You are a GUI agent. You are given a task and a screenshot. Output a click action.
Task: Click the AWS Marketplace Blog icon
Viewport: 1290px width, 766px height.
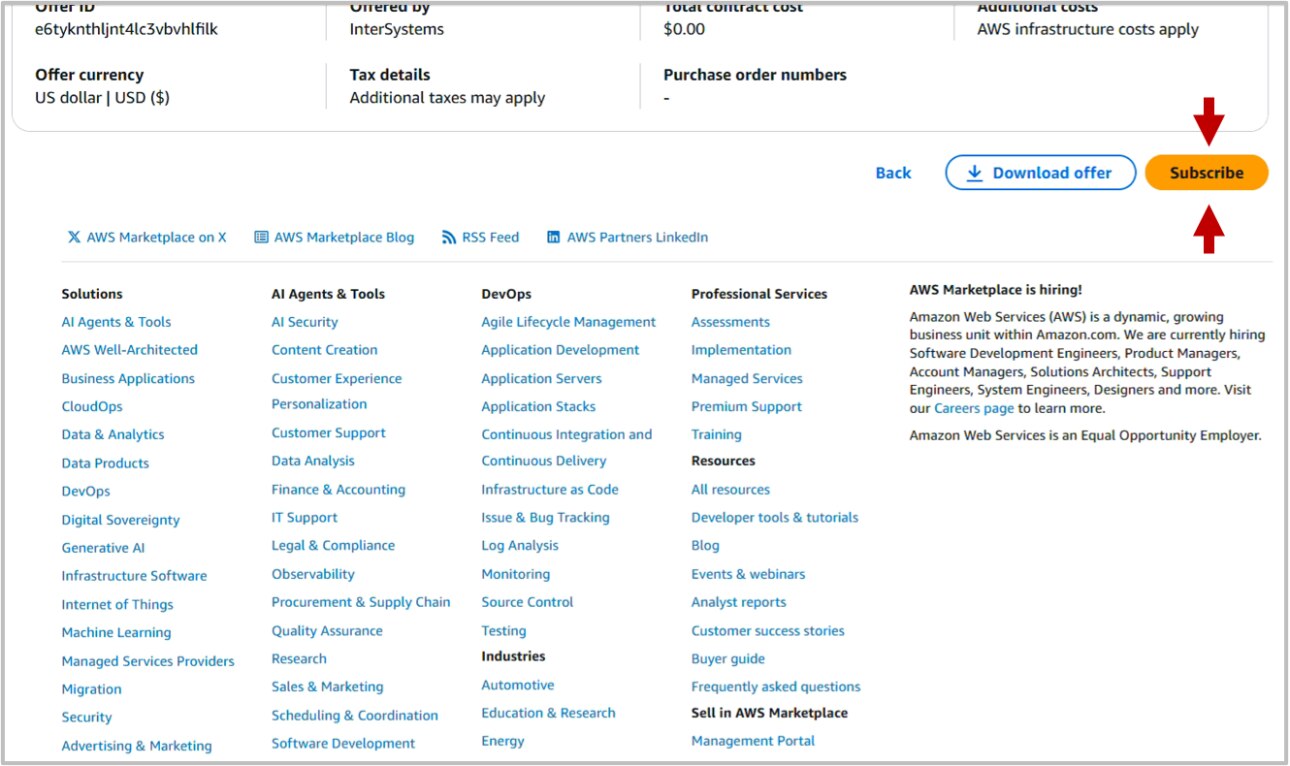click(260, 236)
